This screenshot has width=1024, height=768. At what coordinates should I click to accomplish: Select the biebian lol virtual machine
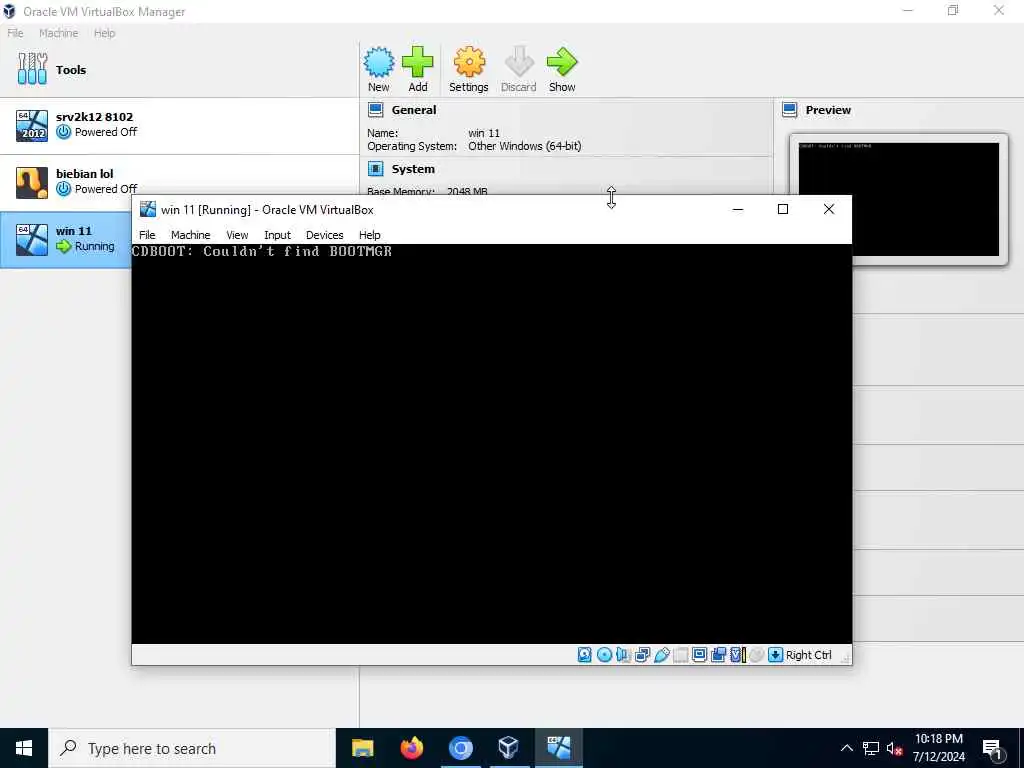click(x=180, y=183)
